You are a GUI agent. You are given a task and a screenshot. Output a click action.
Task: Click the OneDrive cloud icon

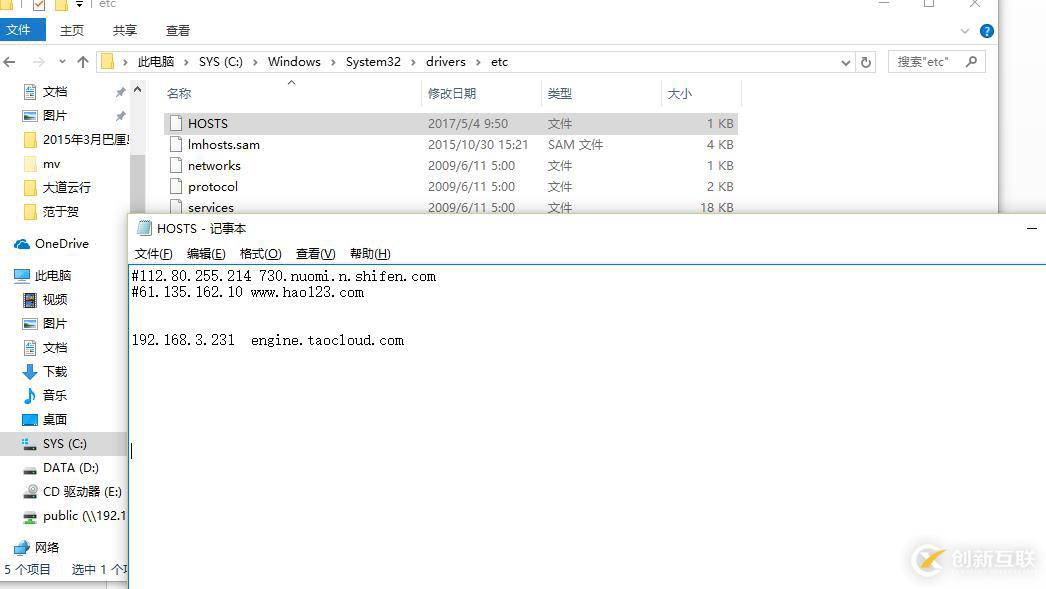point(22,244)
